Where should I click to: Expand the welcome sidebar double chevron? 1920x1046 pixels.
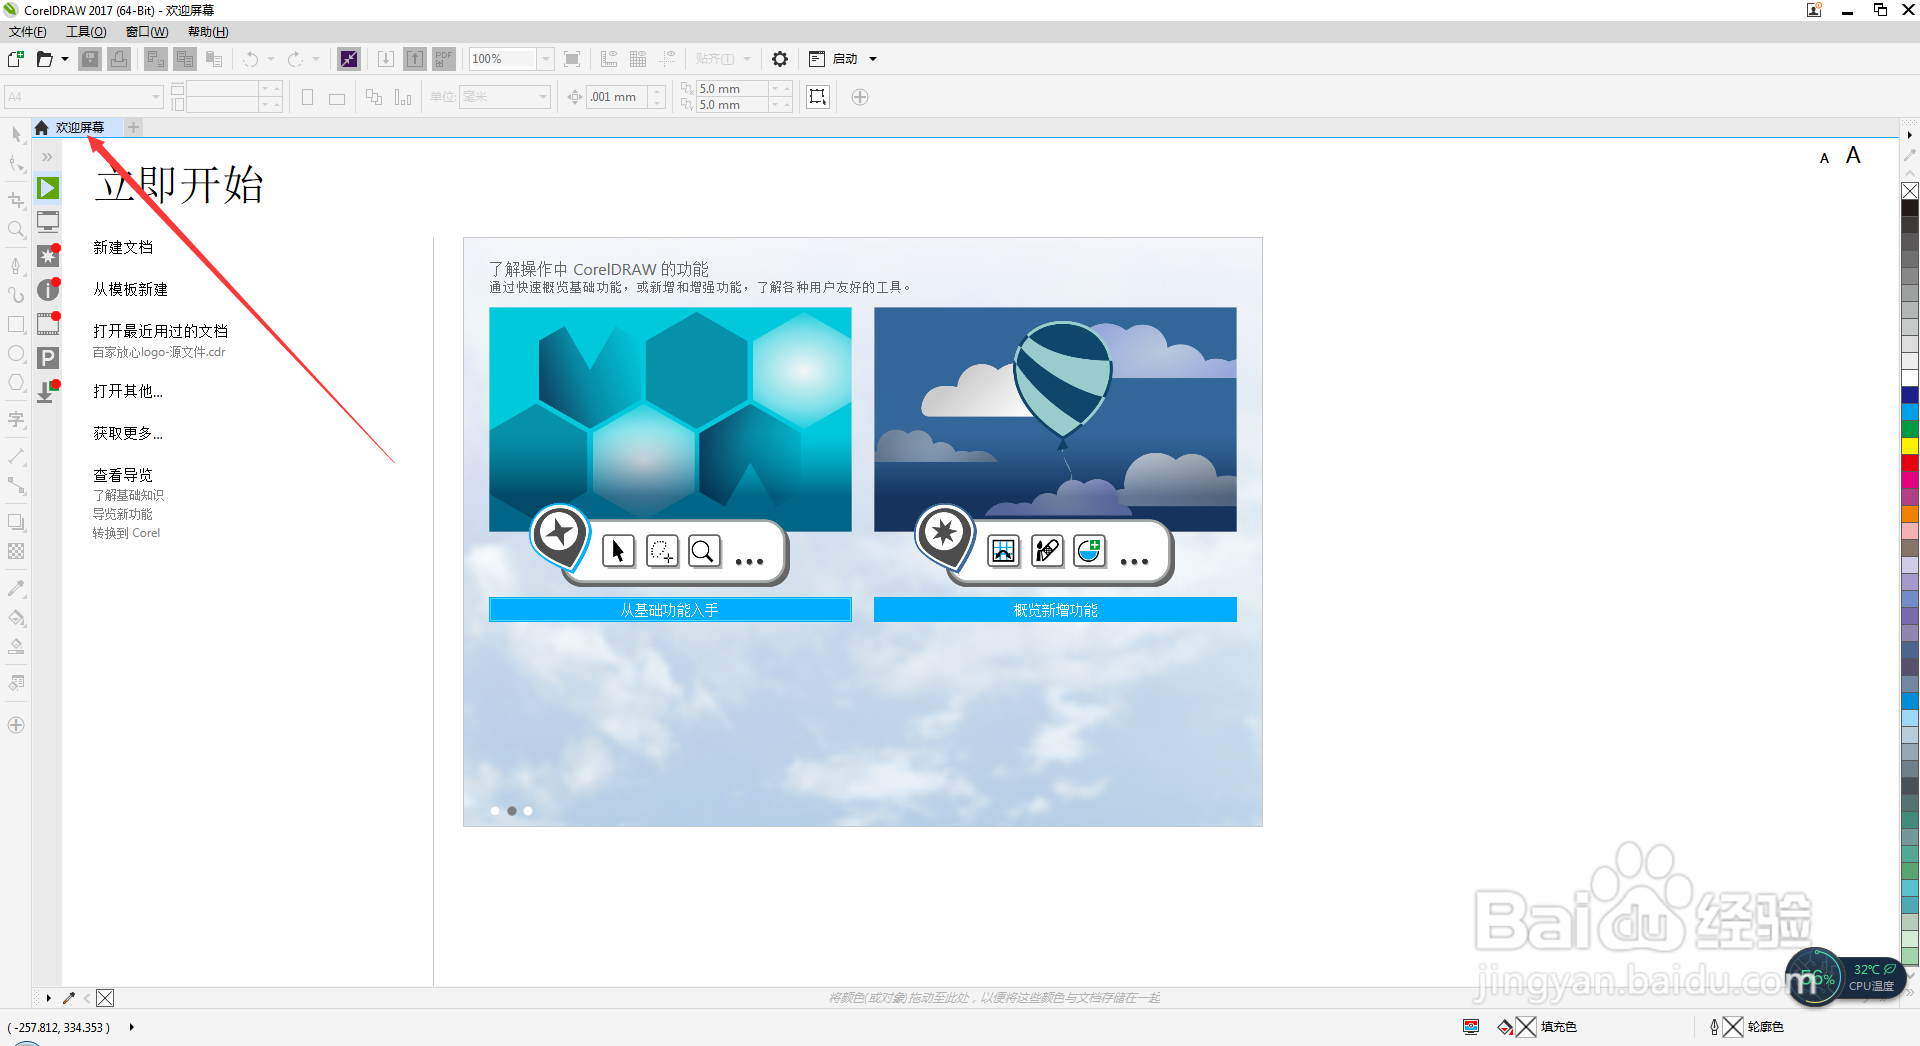(47, 157)
